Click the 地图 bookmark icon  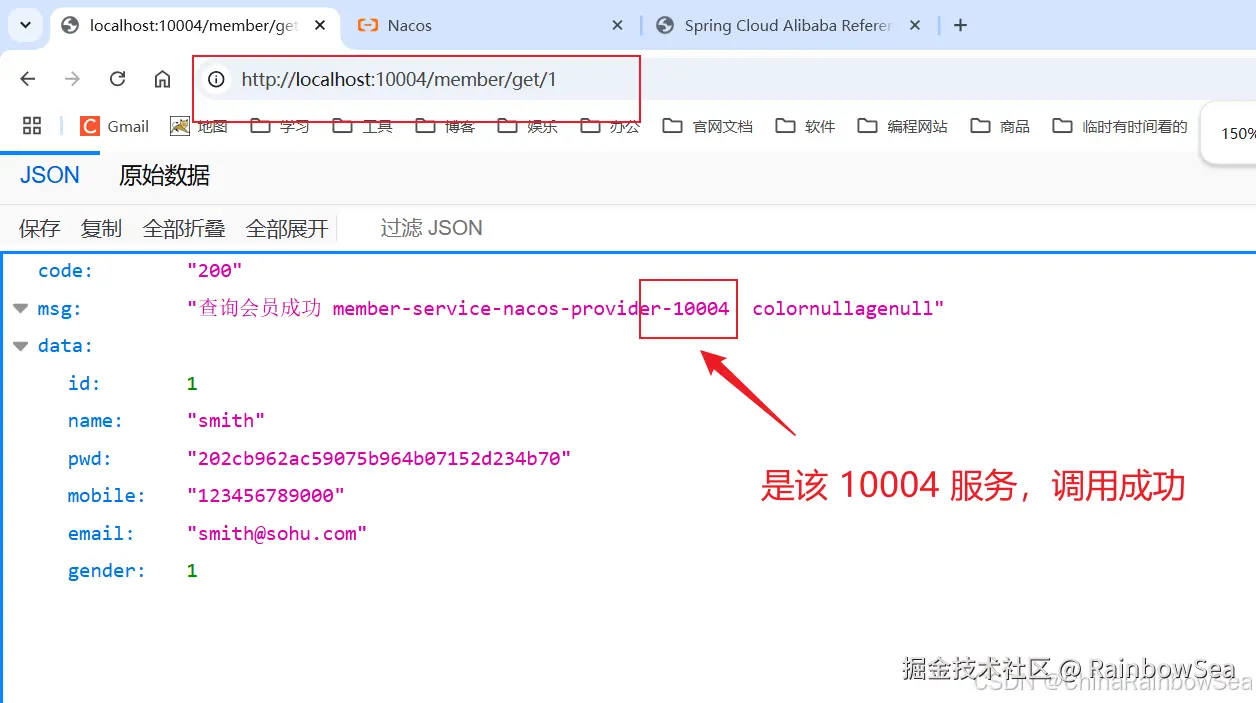coord(181,125)
